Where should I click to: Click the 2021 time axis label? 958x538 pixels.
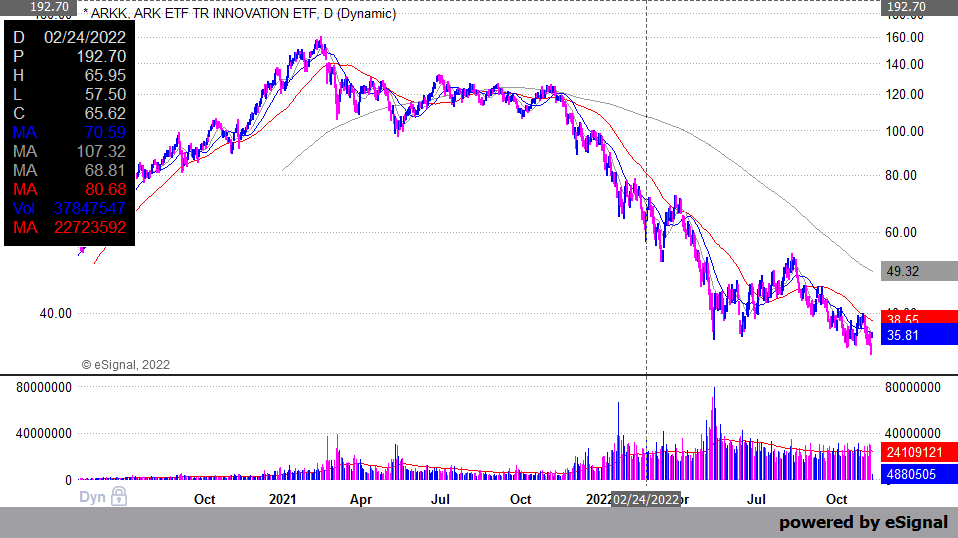[x=282, y=500]
